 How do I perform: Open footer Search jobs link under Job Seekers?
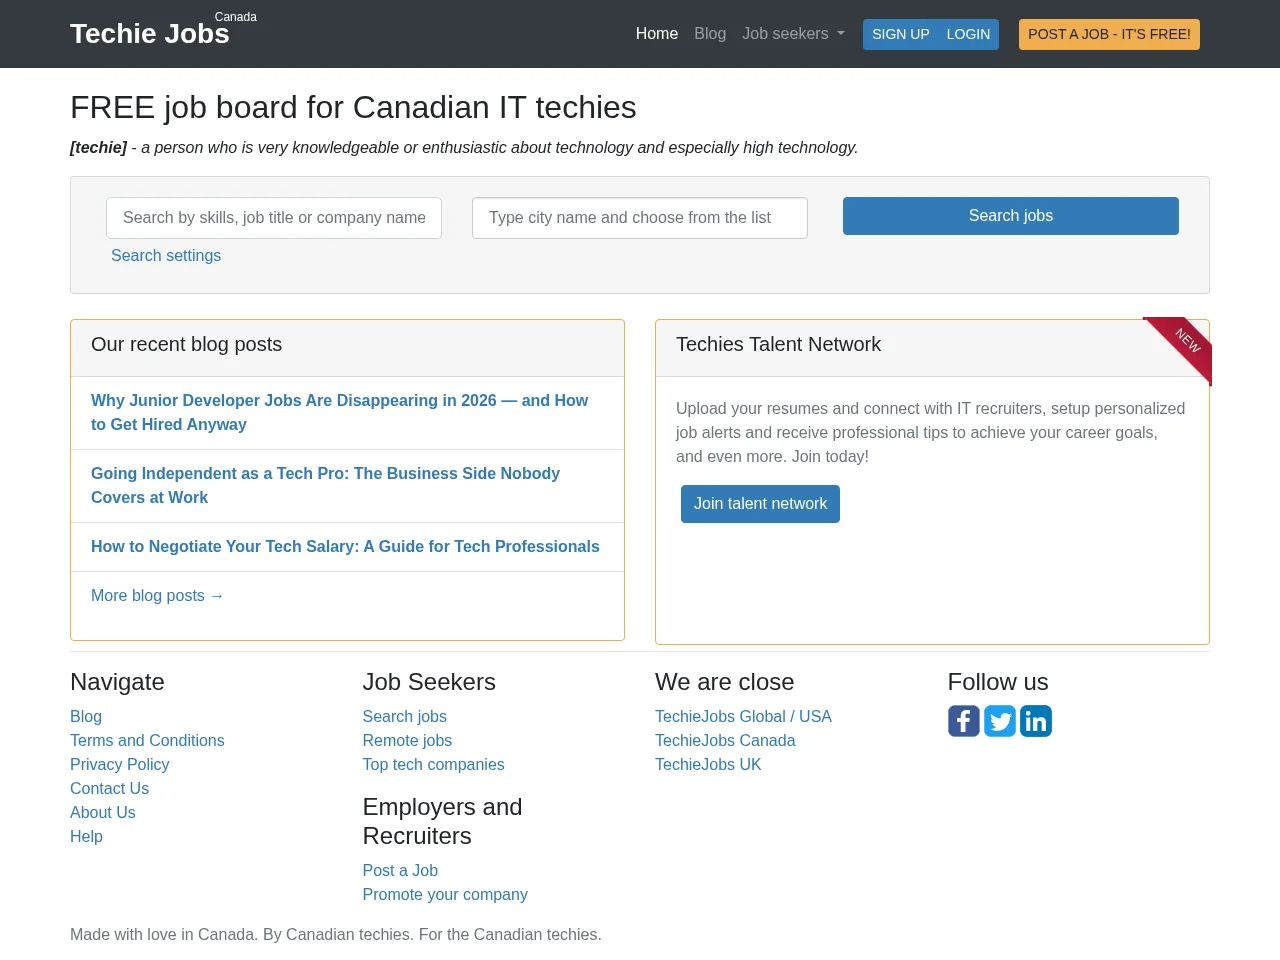pos(405,717)
